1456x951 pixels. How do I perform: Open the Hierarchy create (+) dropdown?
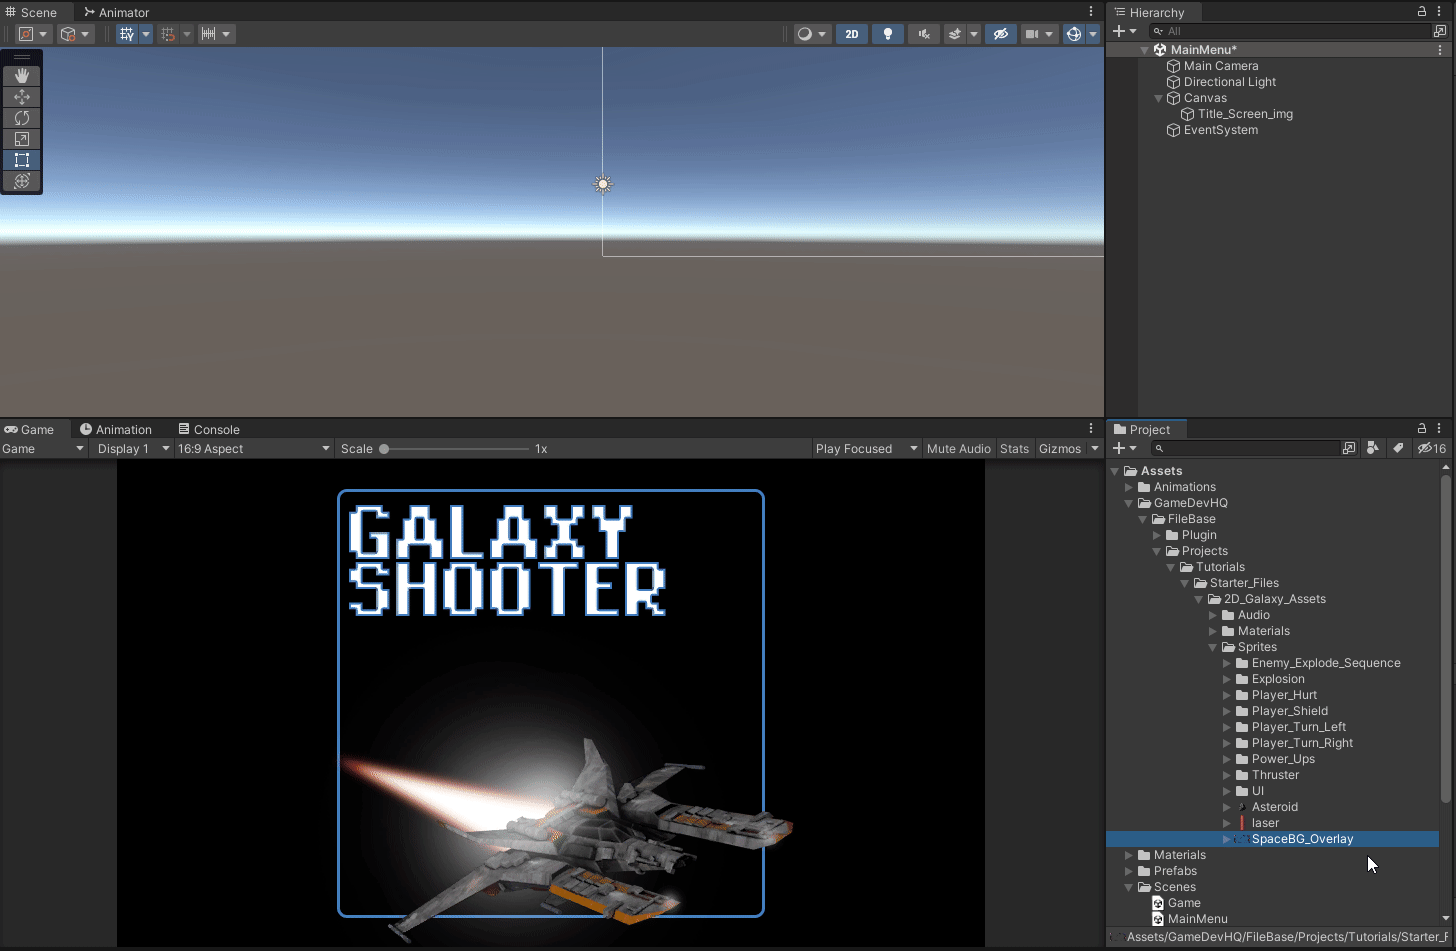[1124, 31]
